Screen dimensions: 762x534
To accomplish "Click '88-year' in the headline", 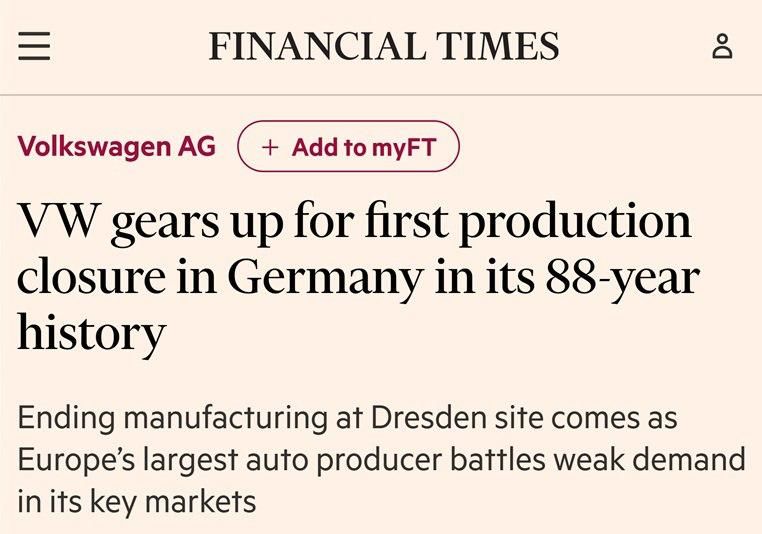I will click(x=621, y=277).
